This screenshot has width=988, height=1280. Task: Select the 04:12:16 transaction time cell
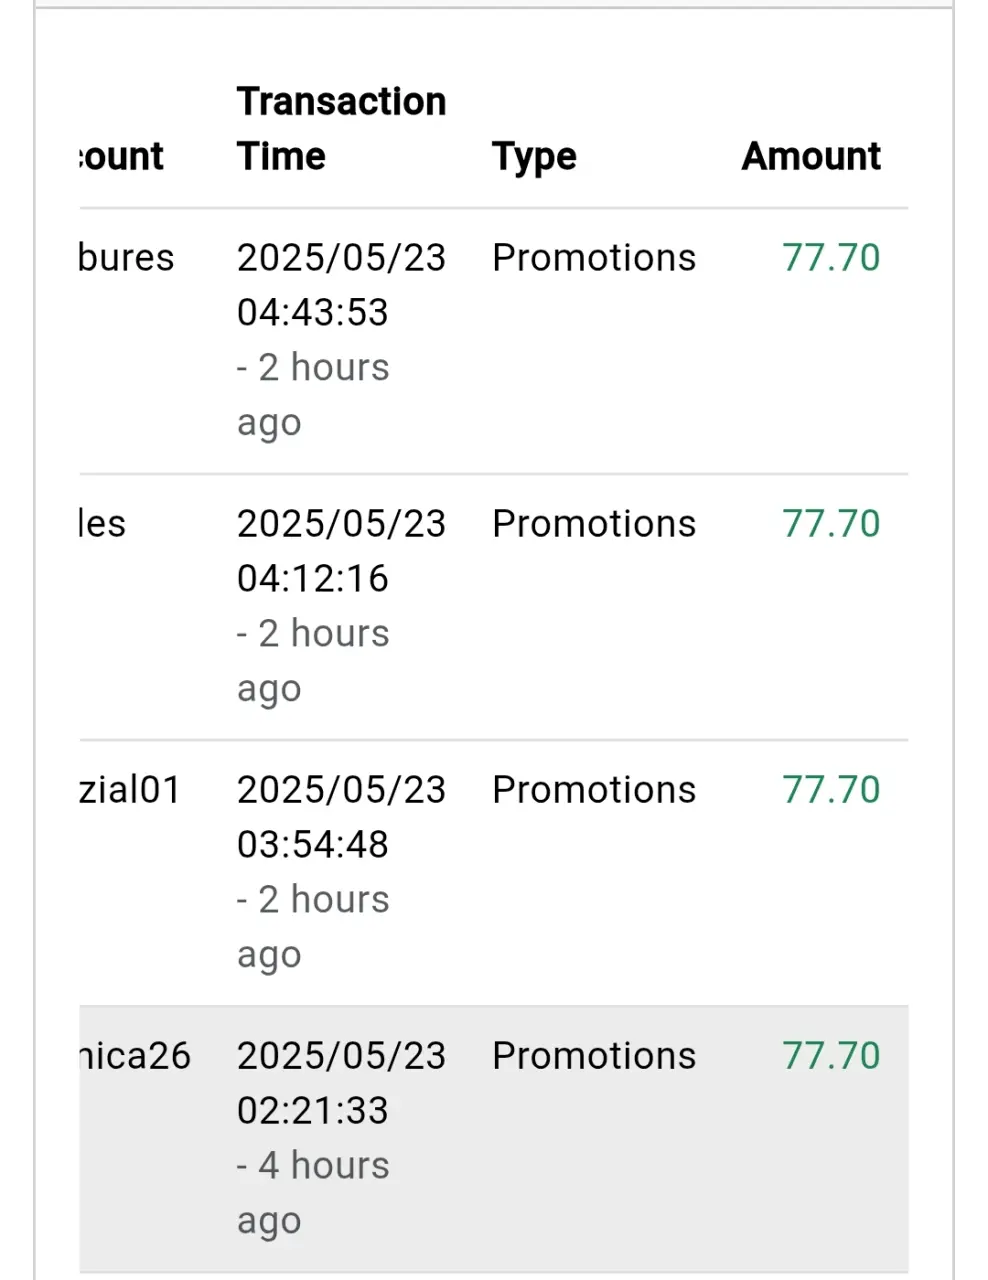[x=341, y=606]
